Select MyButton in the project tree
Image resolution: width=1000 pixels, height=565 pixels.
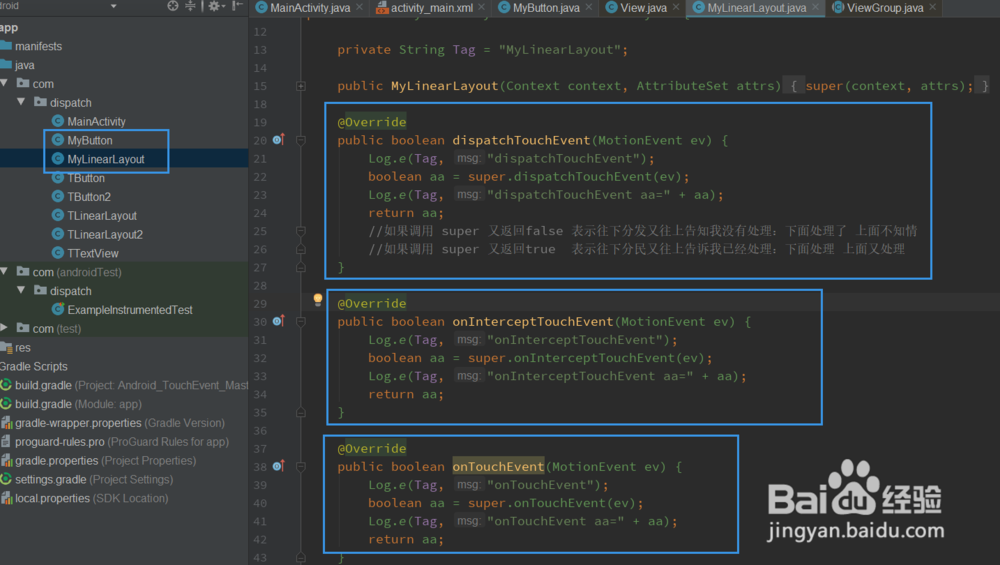tap(89, 140)
